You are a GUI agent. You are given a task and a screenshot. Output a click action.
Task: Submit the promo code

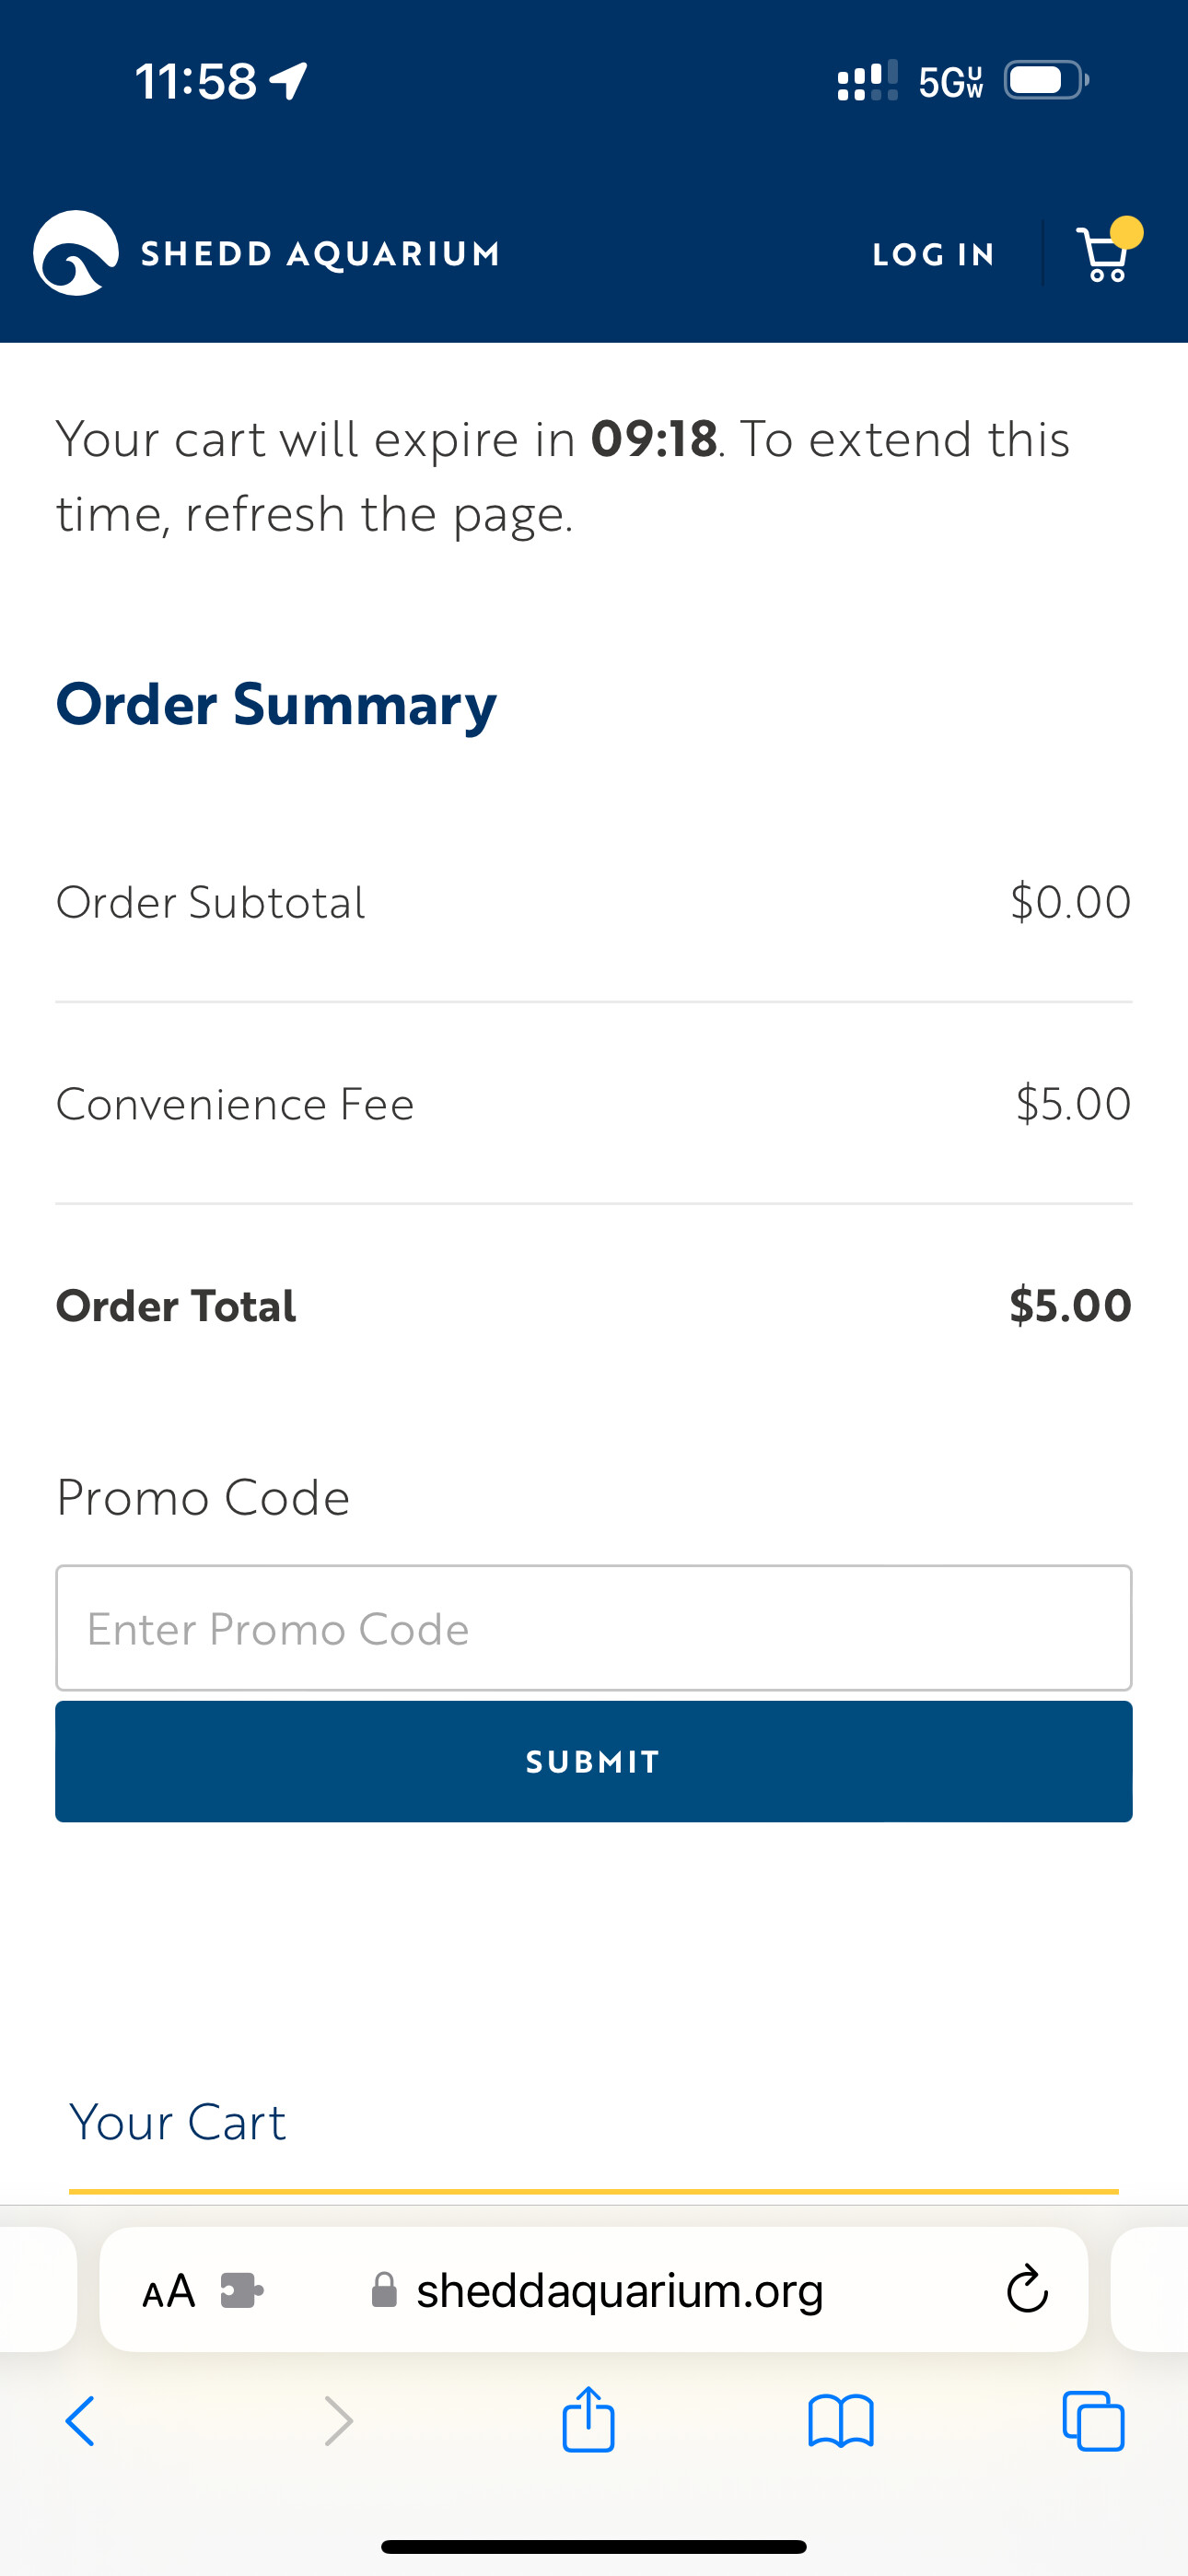point(594,1761)
